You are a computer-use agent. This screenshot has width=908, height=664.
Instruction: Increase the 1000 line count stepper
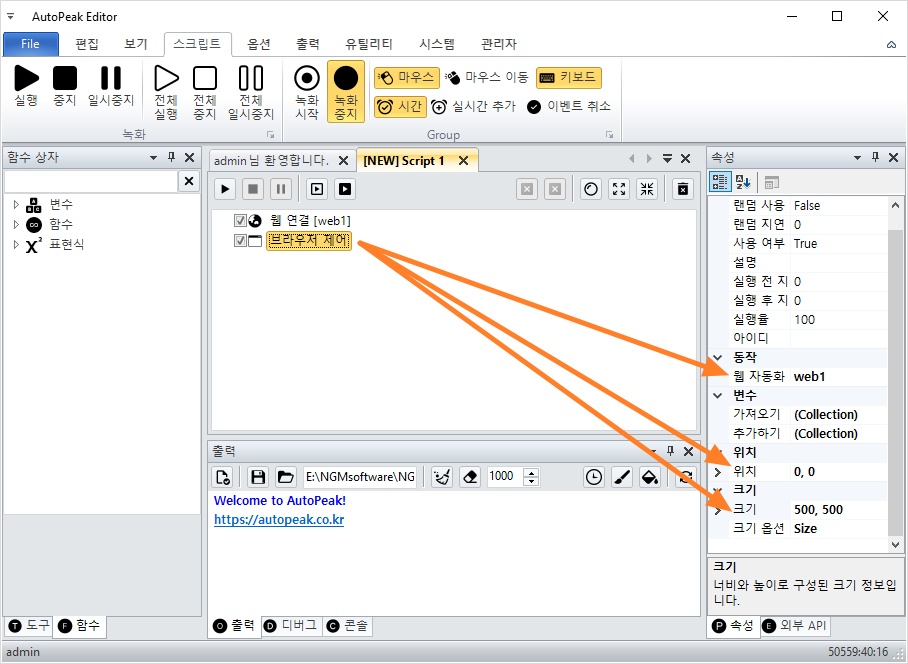tap(531, 472)
